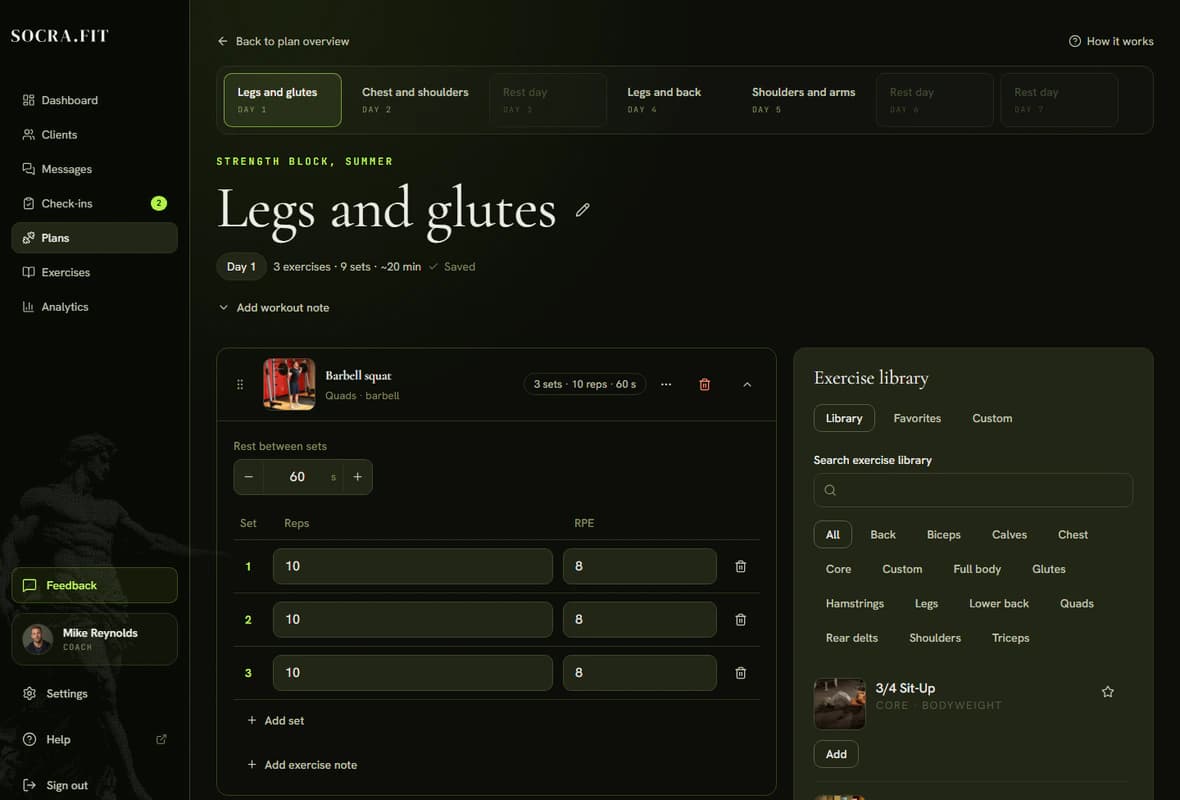View the Analytics page

(94, 307)
